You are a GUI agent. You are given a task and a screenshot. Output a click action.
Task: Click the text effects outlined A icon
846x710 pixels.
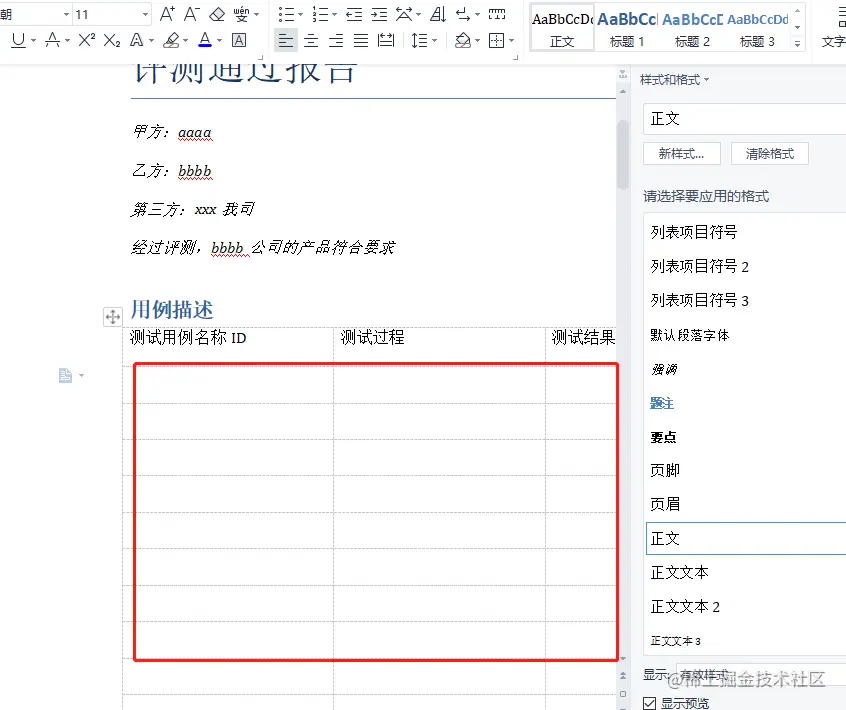click(x=137, y=40)
